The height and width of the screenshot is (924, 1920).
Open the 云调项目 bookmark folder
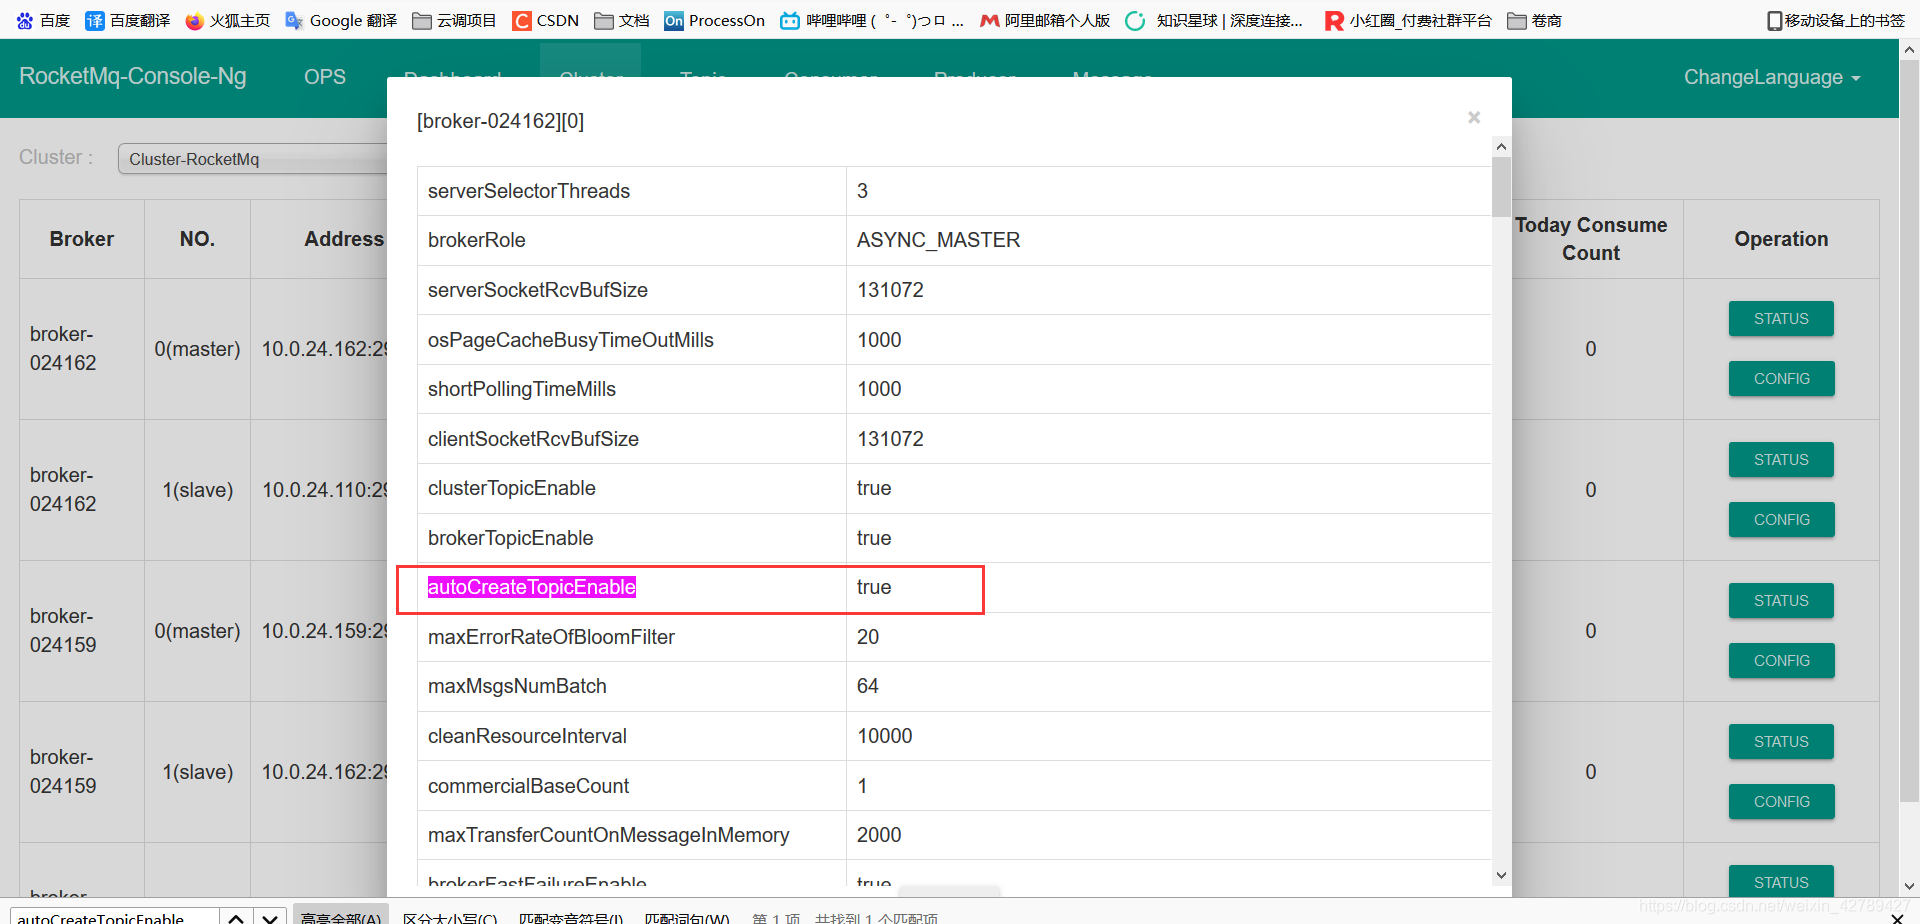(x=454, y=20)
